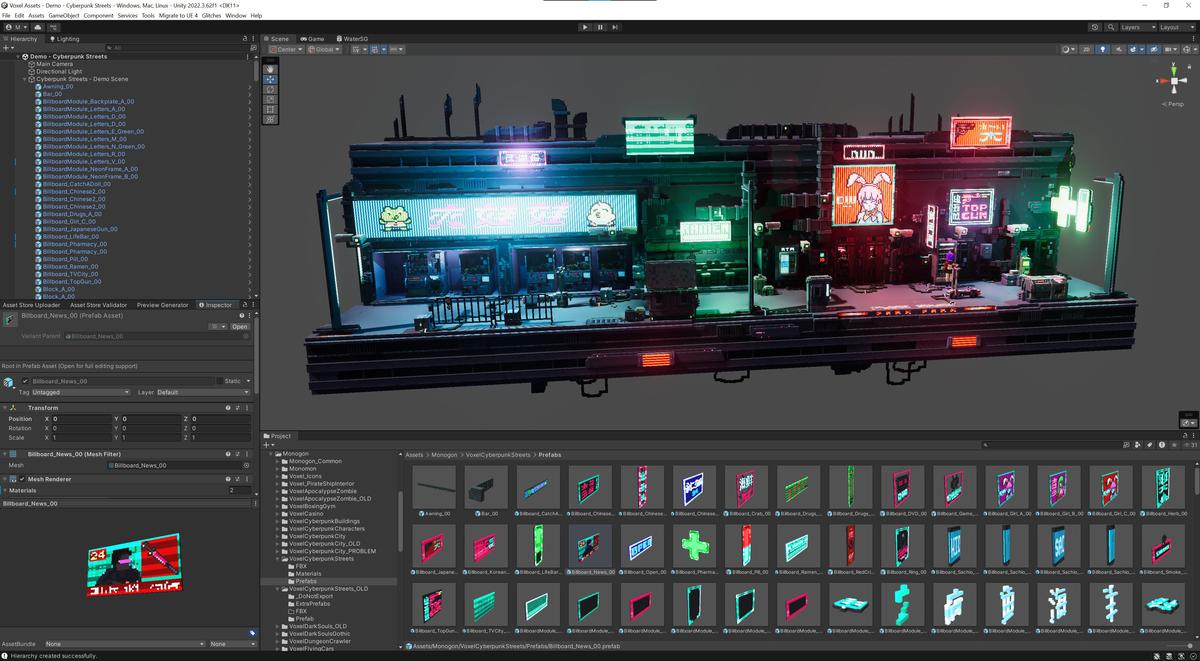Switch to the Lighting tab

tap(66, 39)
